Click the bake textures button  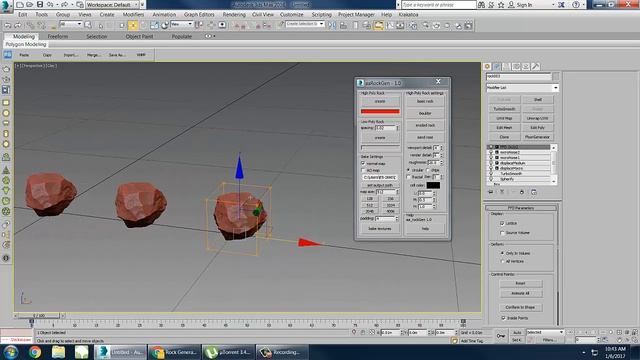pos(380,229)
